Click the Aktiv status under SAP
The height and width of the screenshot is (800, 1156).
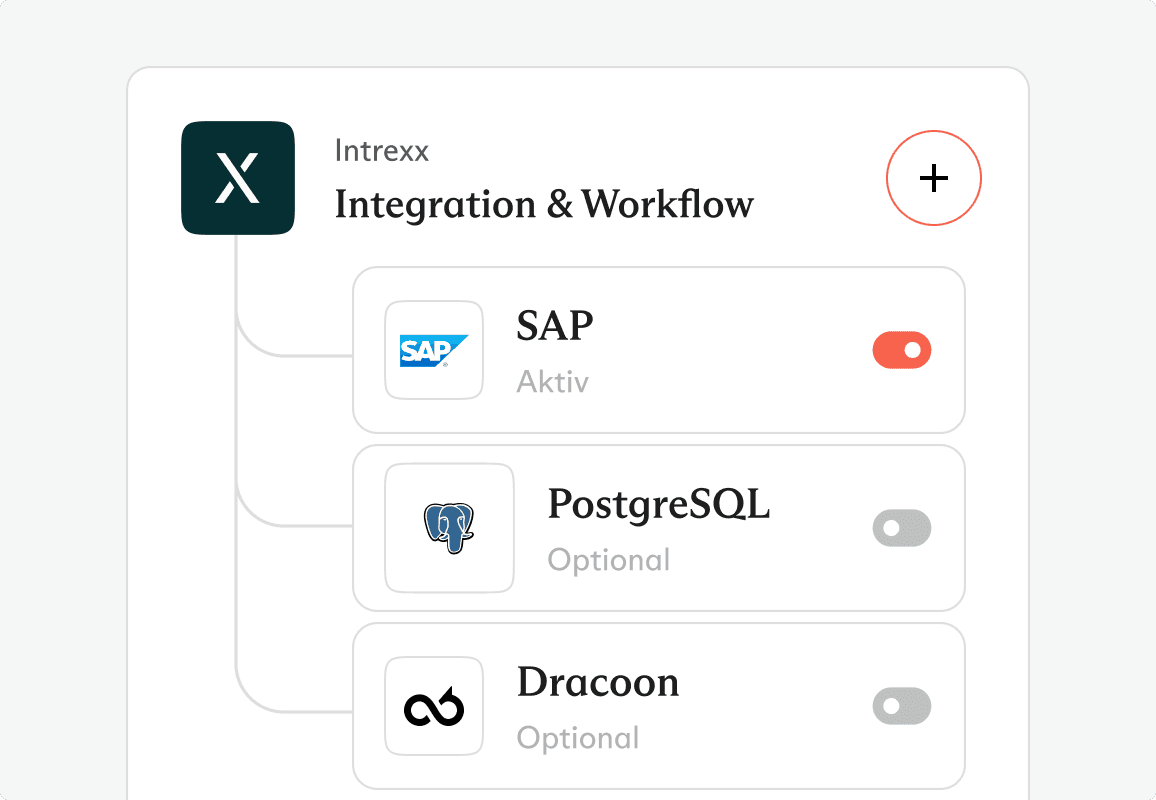tap(553, 382)
